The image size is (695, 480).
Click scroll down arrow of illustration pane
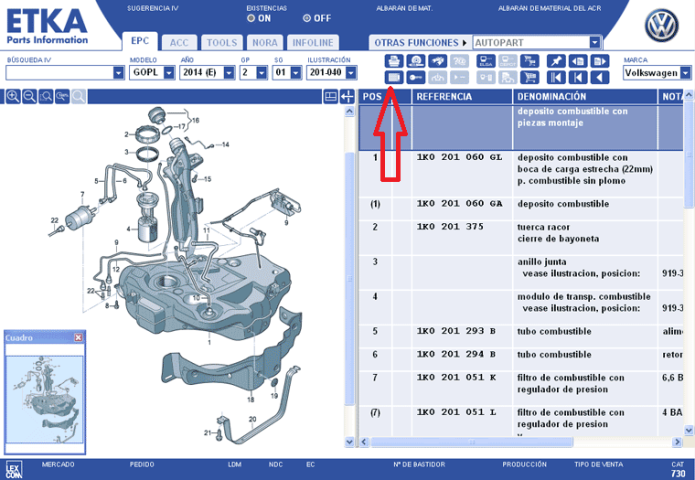pos(349,442)
